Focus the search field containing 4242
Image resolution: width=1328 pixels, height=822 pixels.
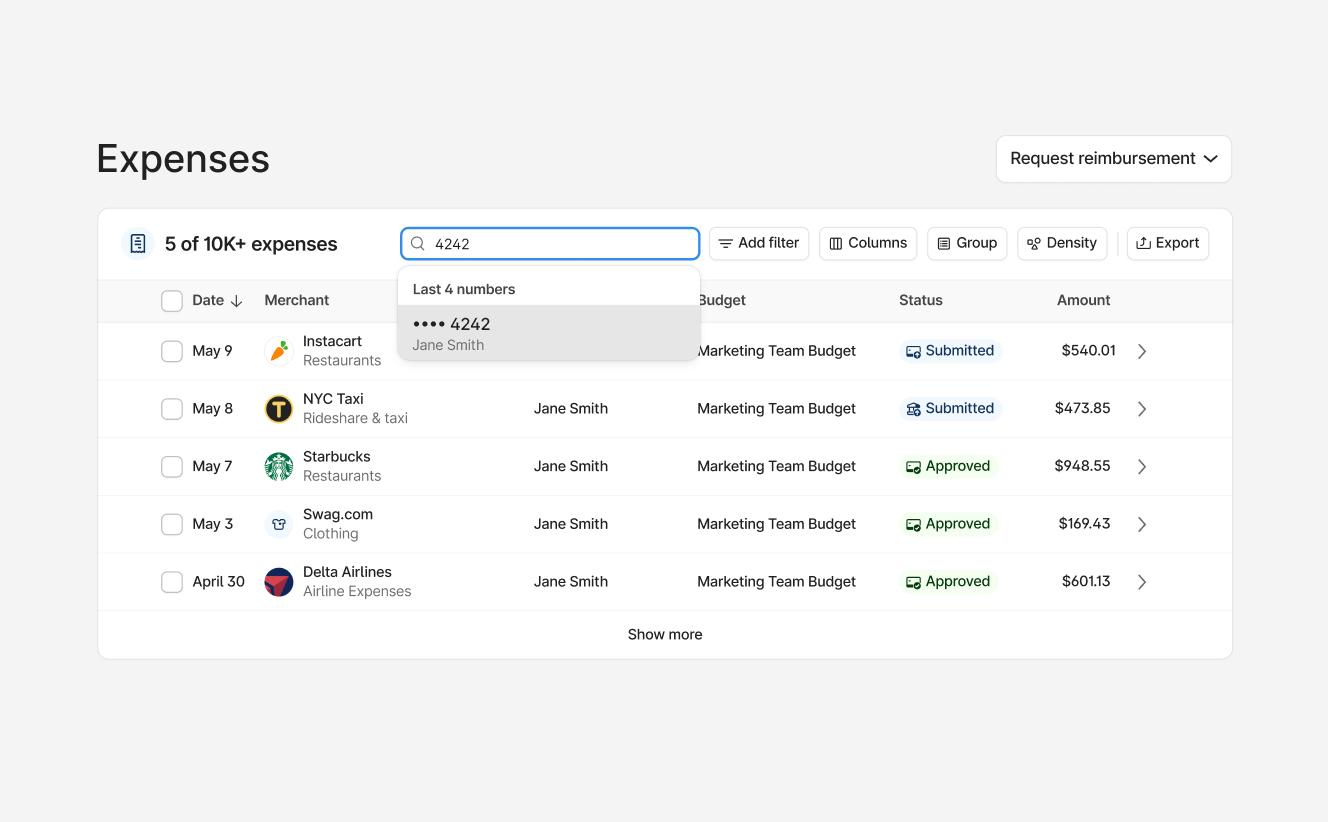click(560, 244)
